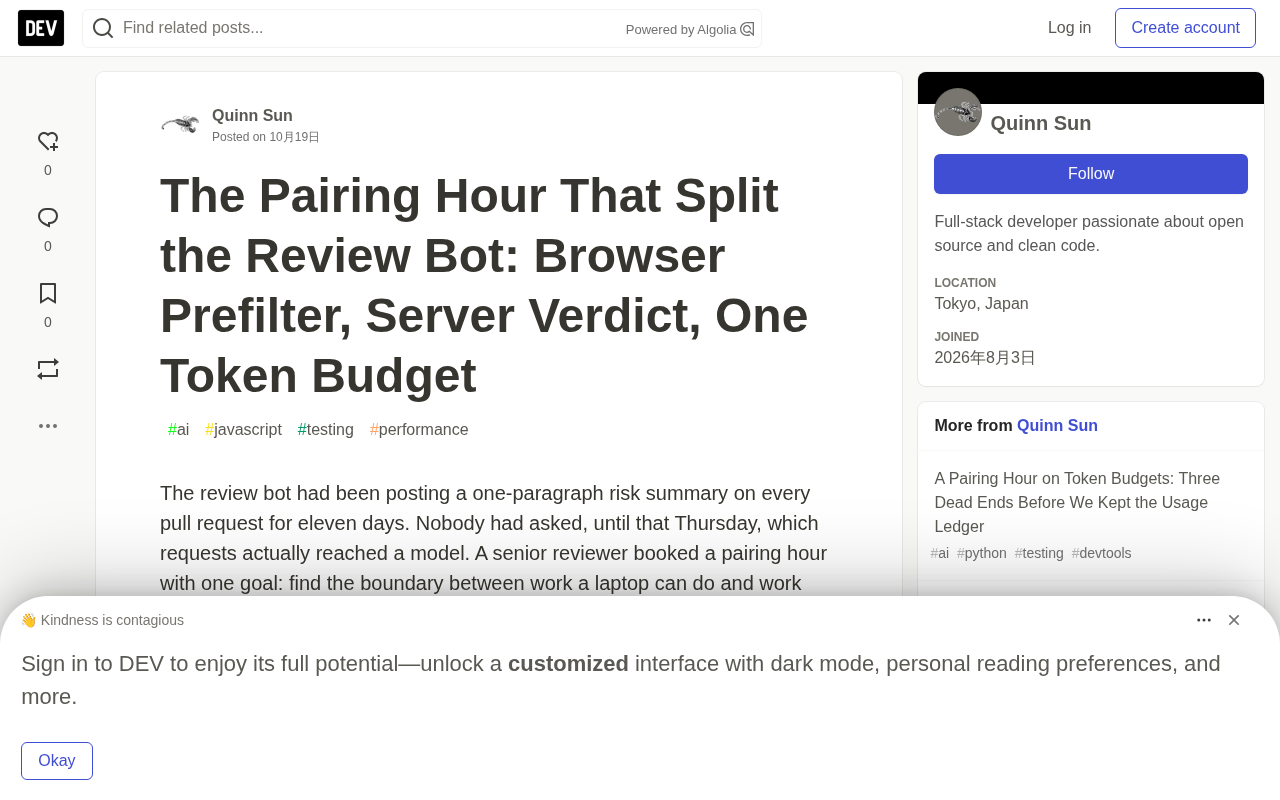1280x800 pixels.
Task: Open the Log in page
Action: coord(1069,28)
